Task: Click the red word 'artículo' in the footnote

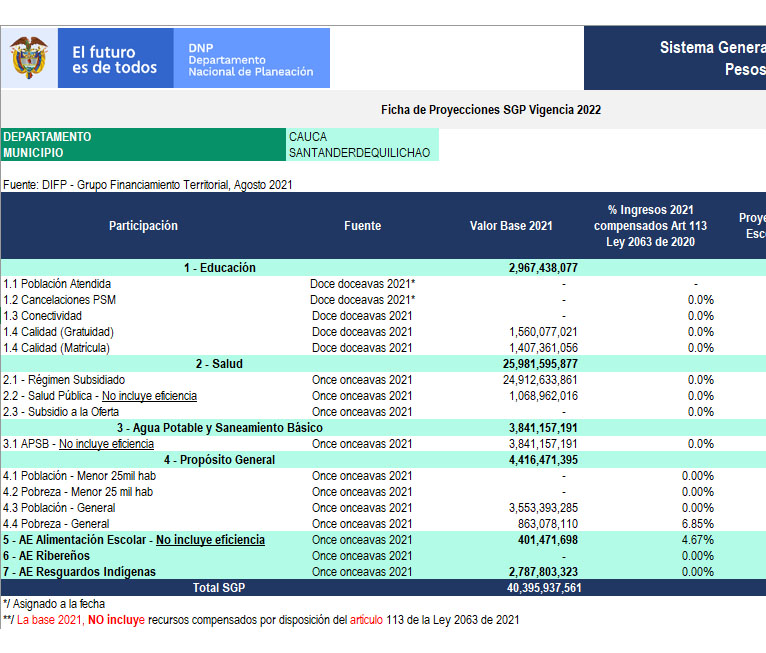Action: 366,620
